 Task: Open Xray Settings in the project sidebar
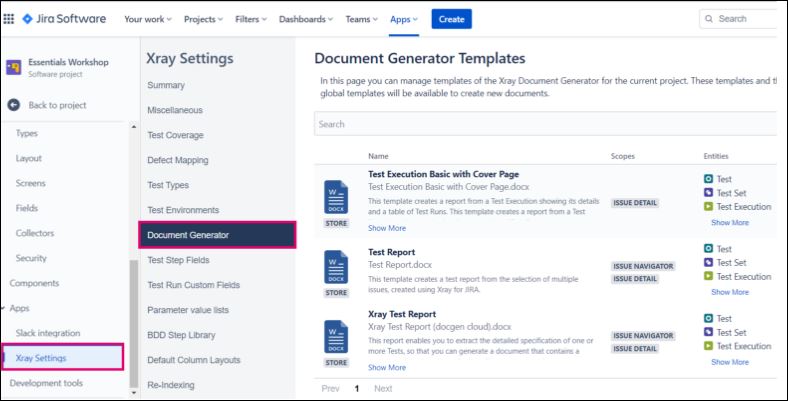point(62,357)
